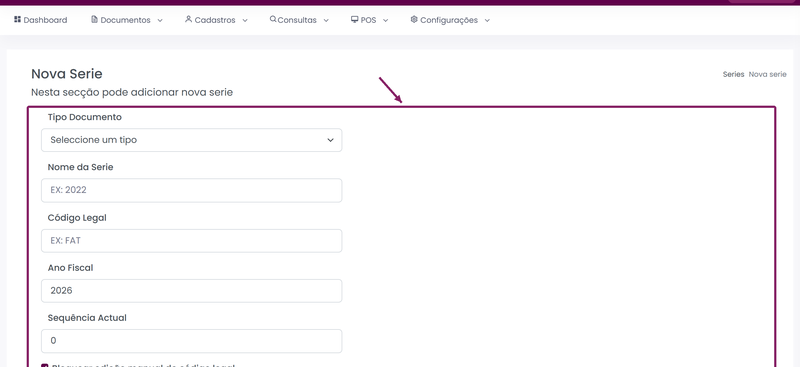Screen dimensions: 800x367
Task: Open the POS menu
Action: tap(368, 20)
